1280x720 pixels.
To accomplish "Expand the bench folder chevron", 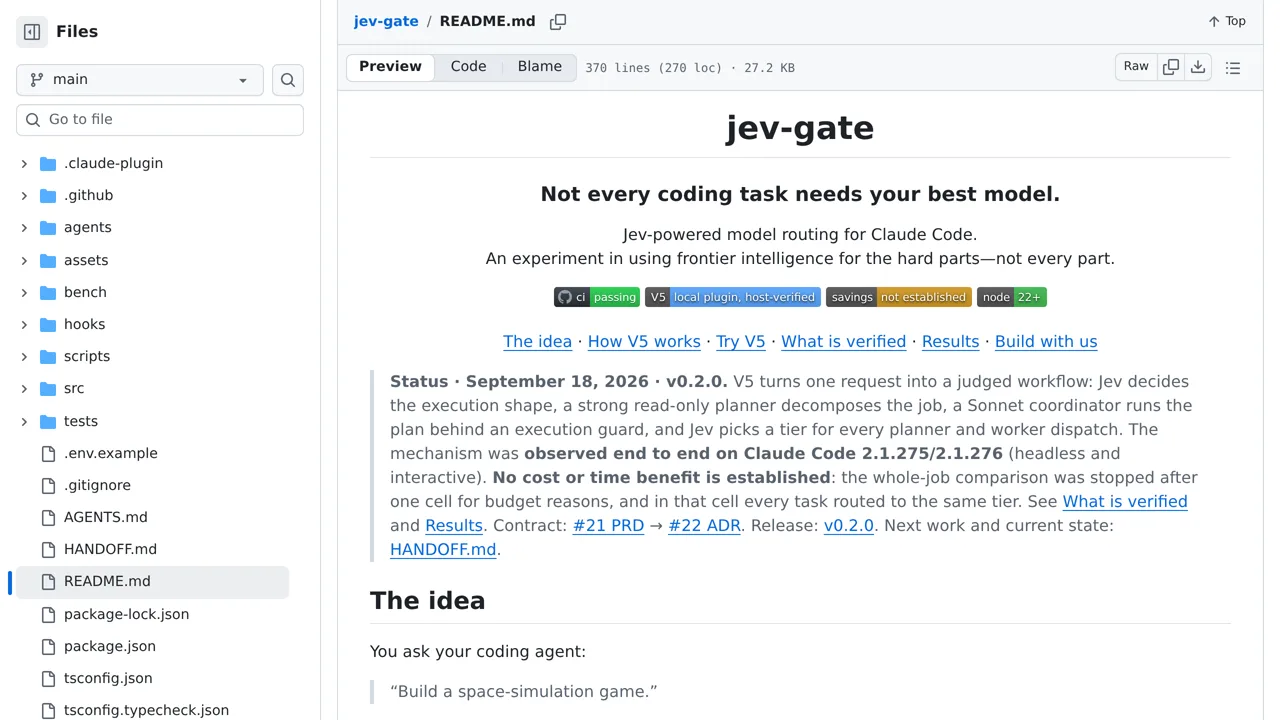I will click(24, 293).
